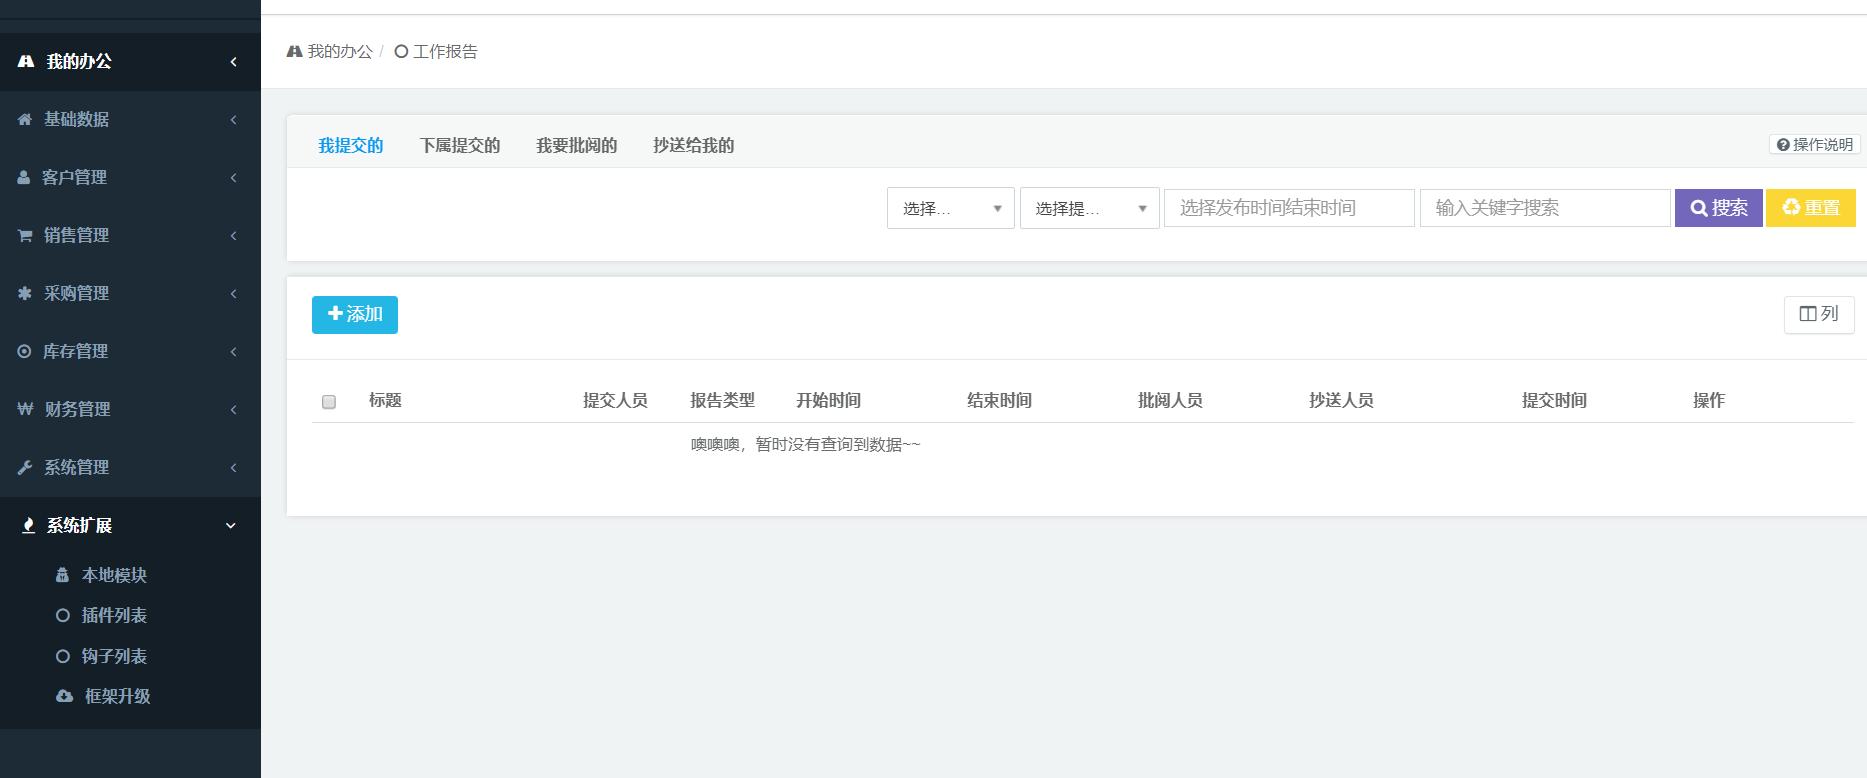Expand the 库存管理 menu chevron
The width and height of the screenshot is (1867, 778).
coord(233,352)
